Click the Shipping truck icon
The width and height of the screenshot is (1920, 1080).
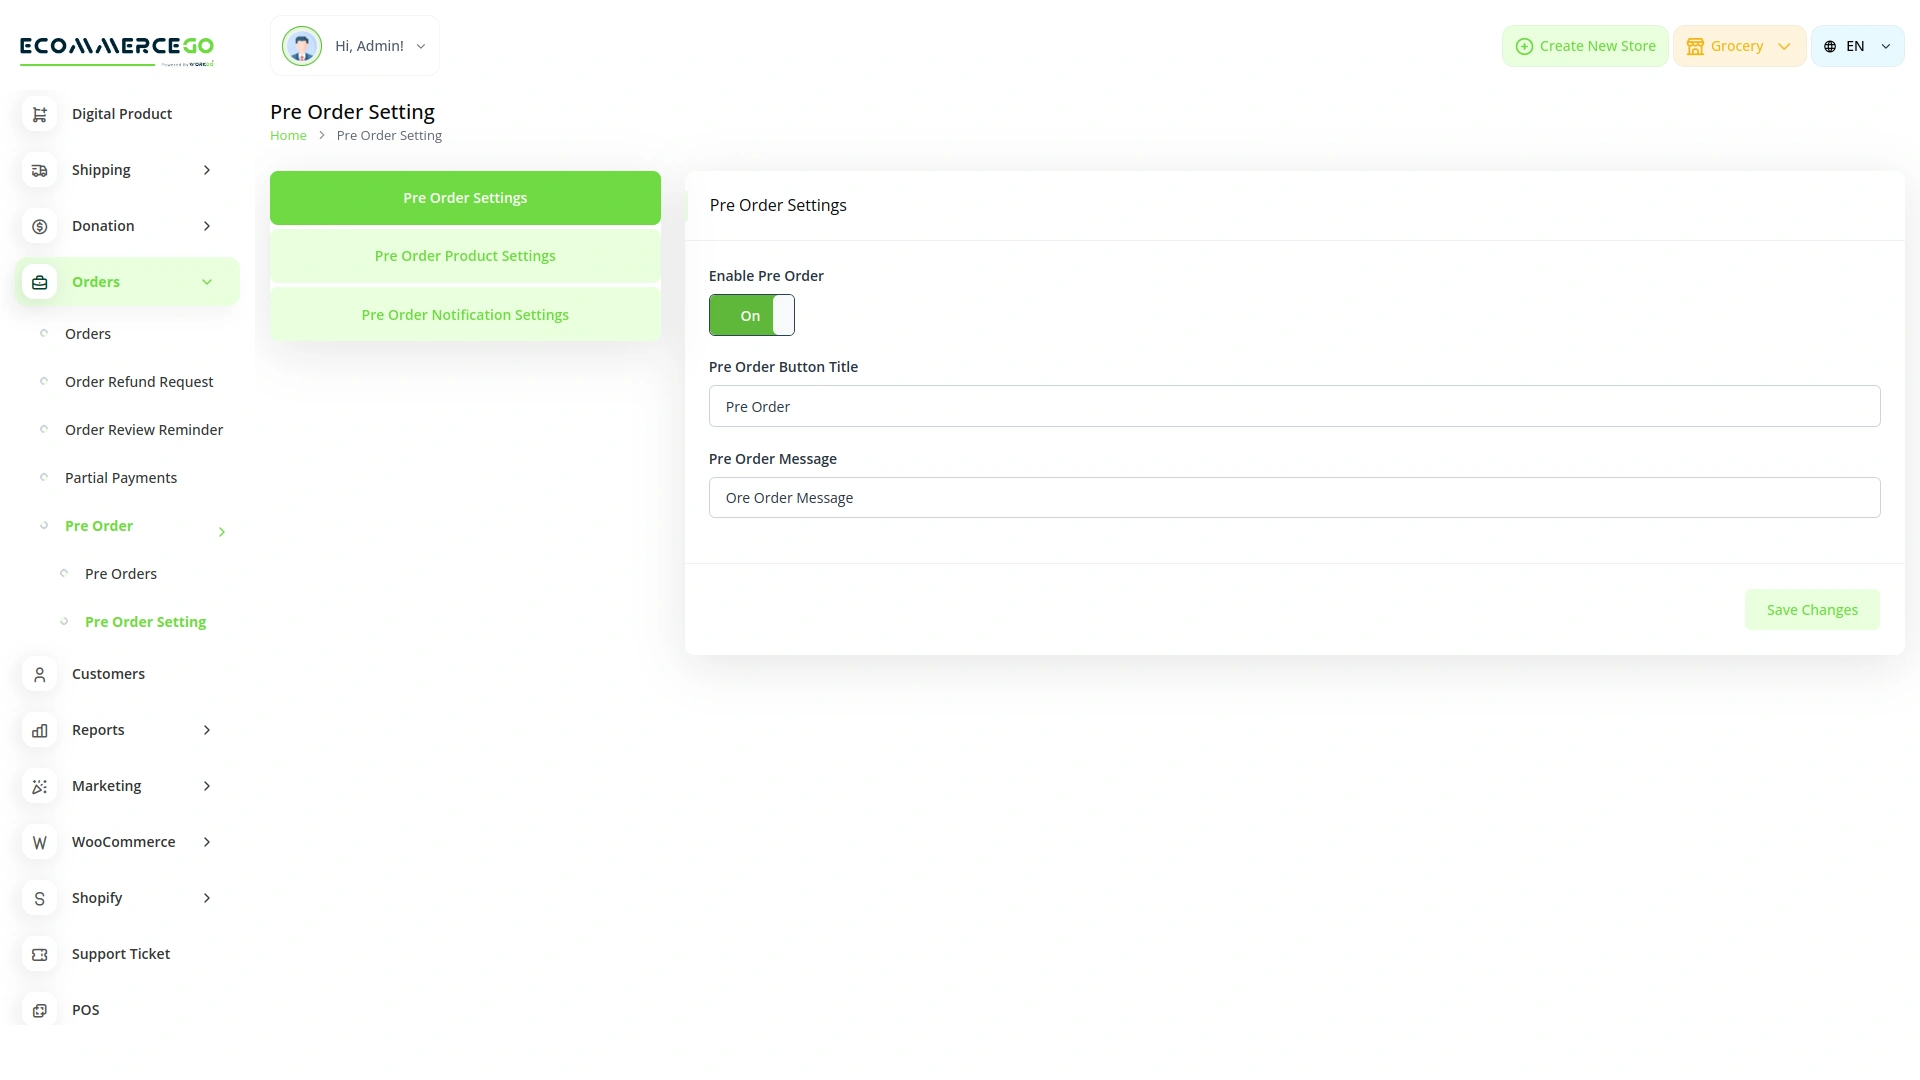point(39,170)
